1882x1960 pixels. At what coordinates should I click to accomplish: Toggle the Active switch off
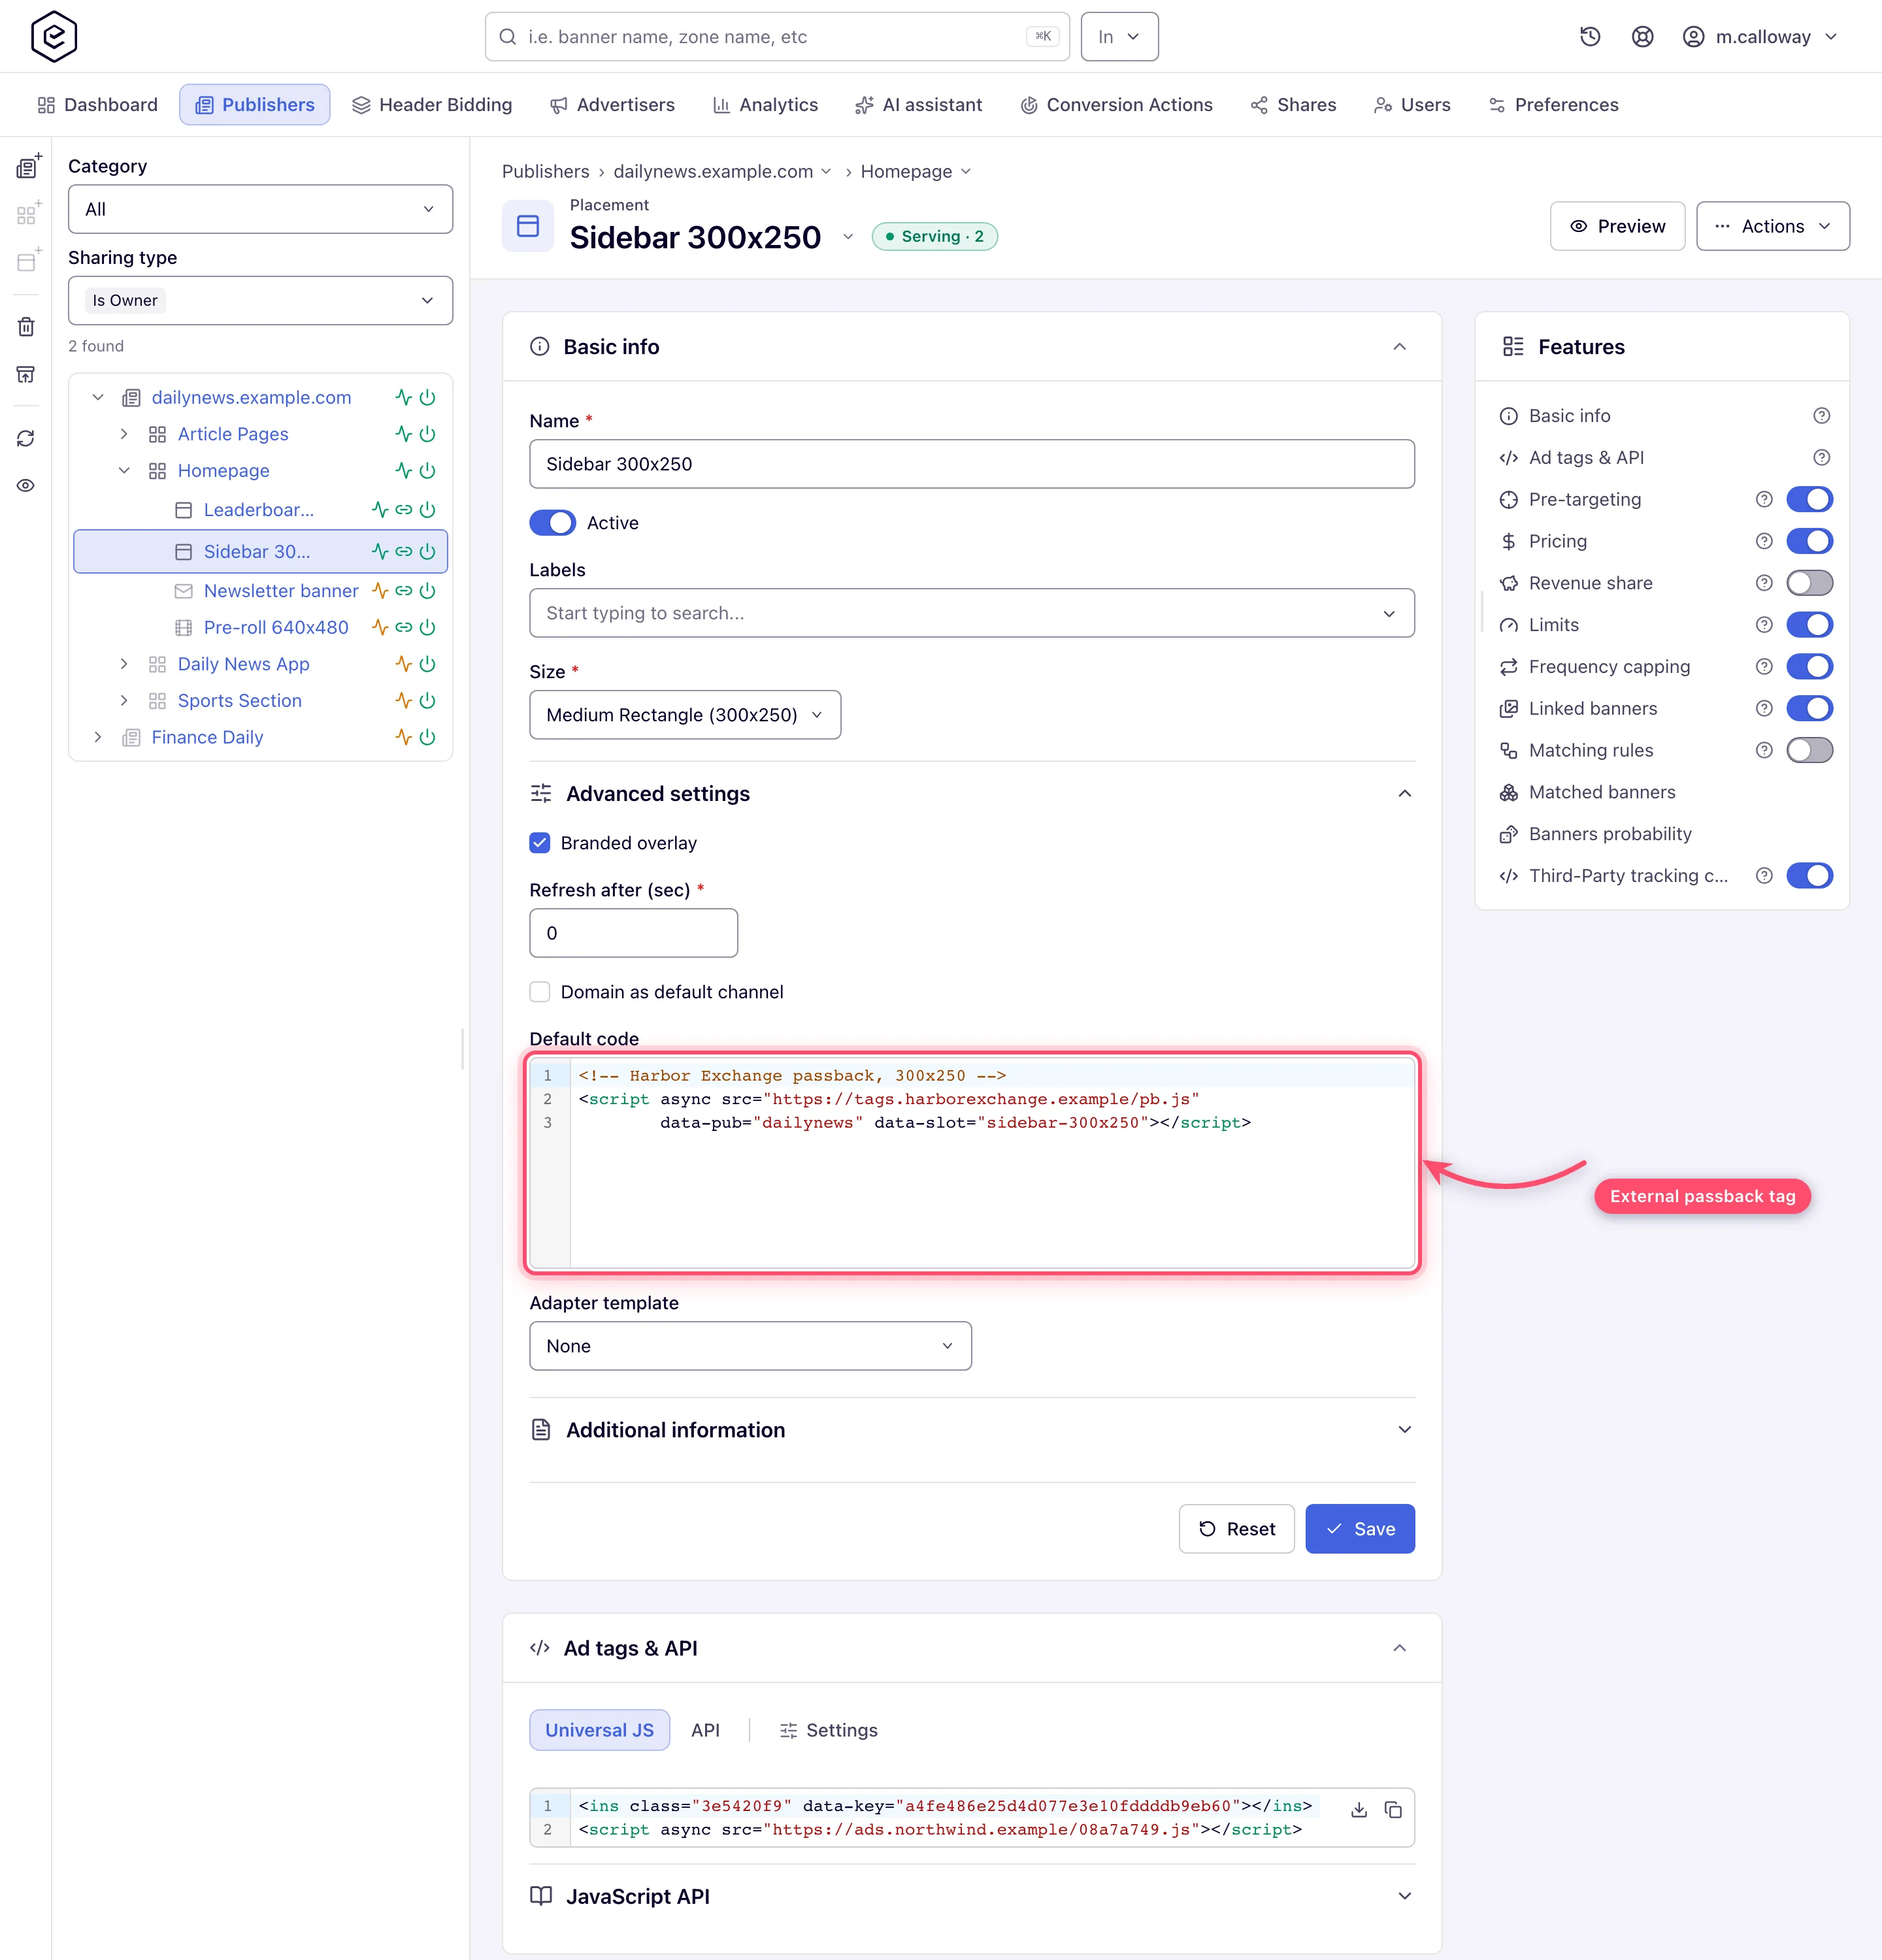click(x=552, y=523)
